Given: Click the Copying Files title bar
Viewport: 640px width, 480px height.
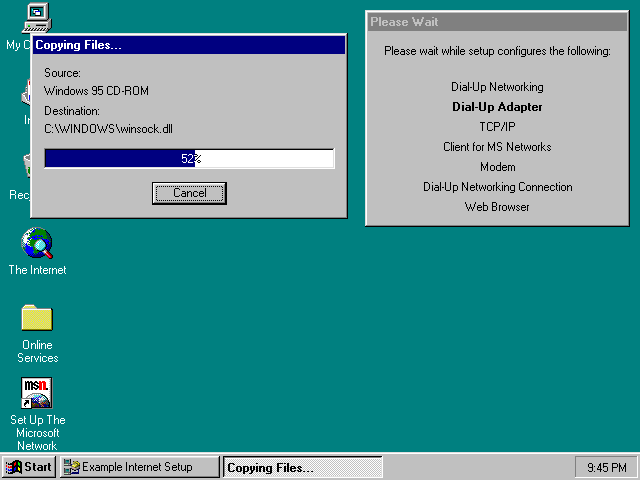Looking at the screenshot, I should tap(189, 45).
